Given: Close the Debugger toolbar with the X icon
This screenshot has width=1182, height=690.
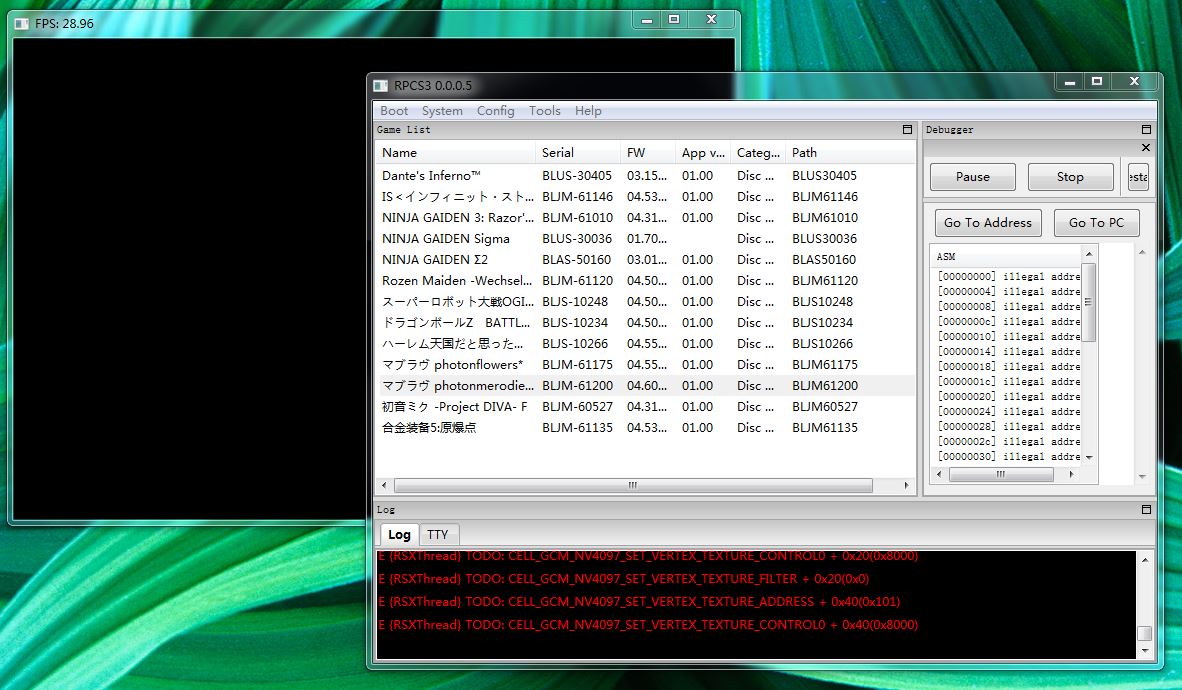Looking at the screenshot, I should click(1146, 148).
